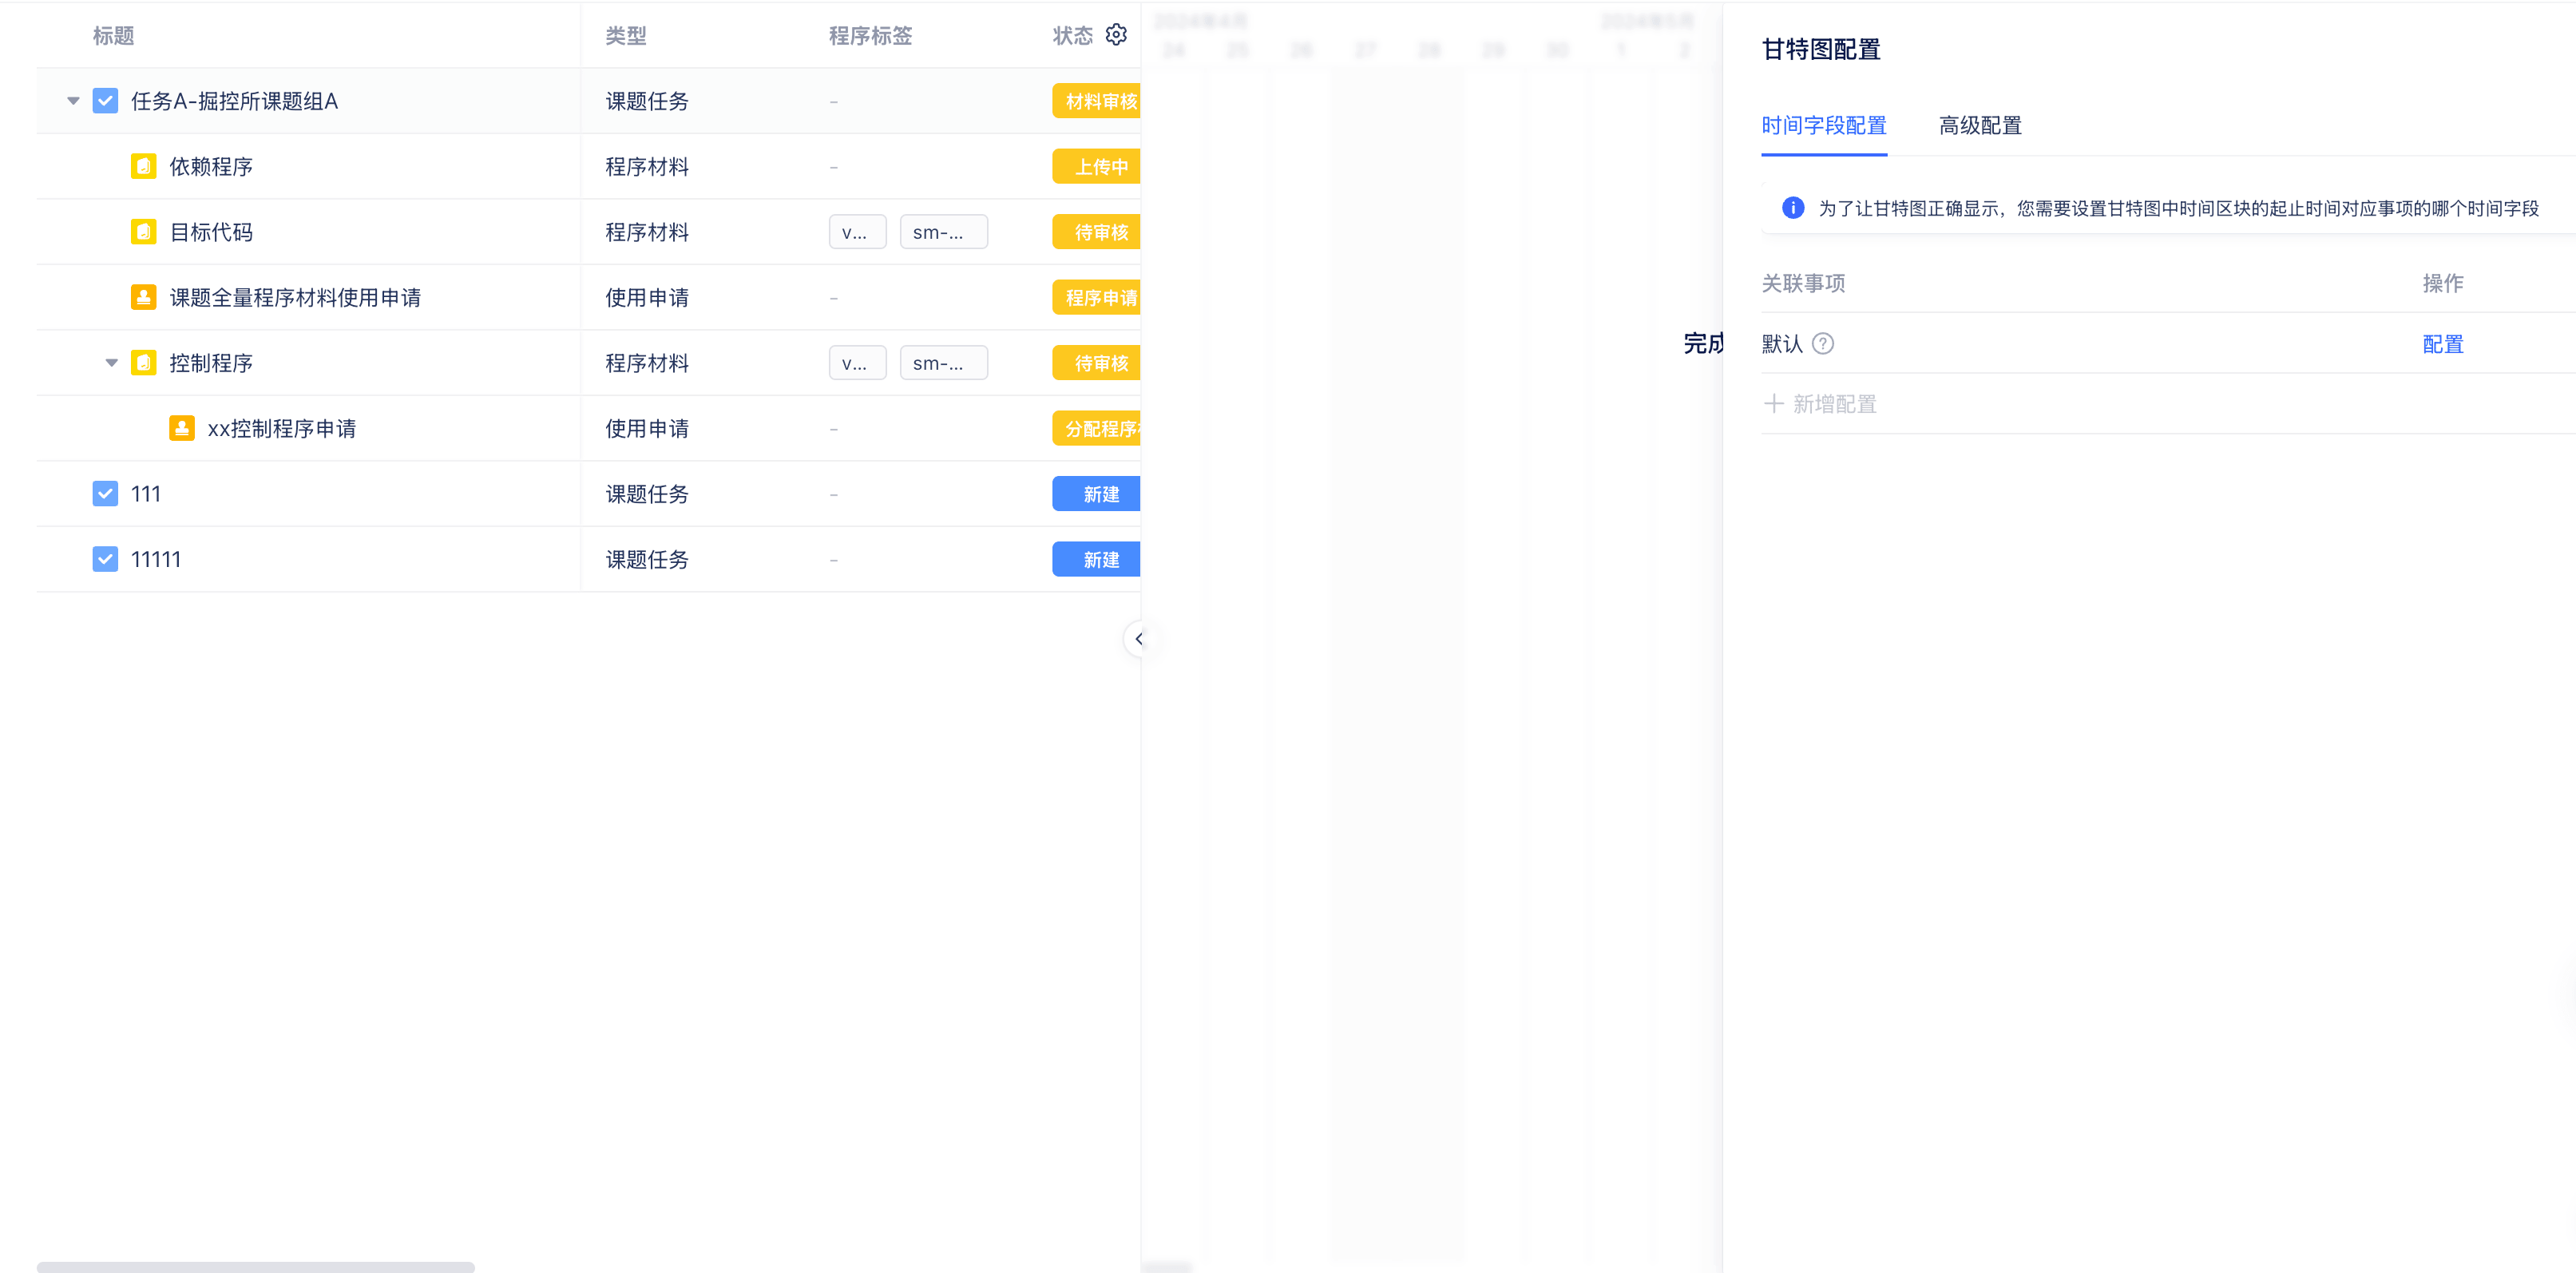Viewport: 2576px width, 1273px height.
Task: Click the blue info icon in the notice
Action: pos(1793,208)
